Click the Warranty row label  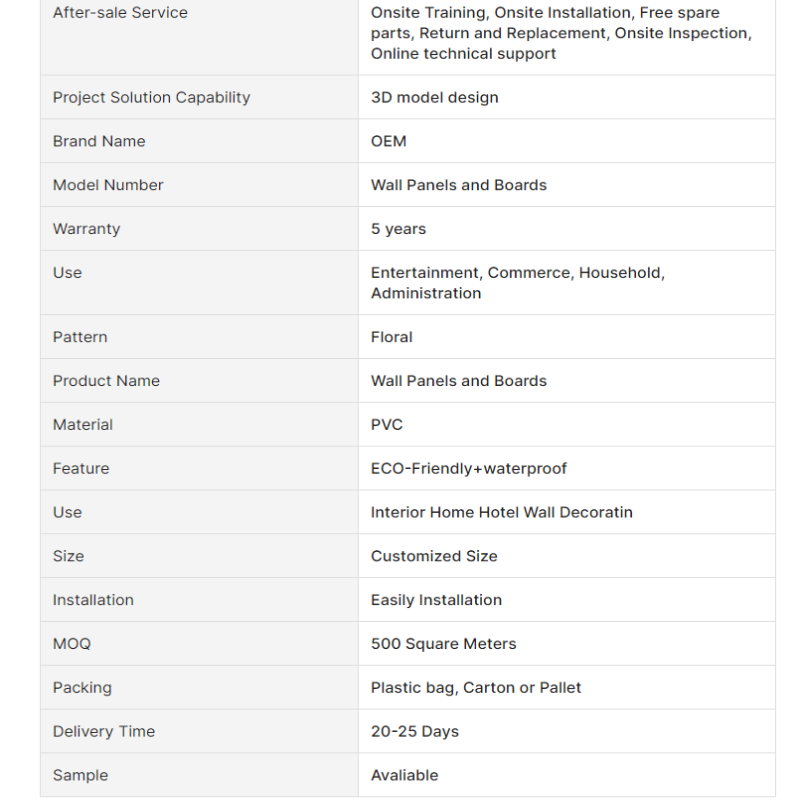pos(86,229)
